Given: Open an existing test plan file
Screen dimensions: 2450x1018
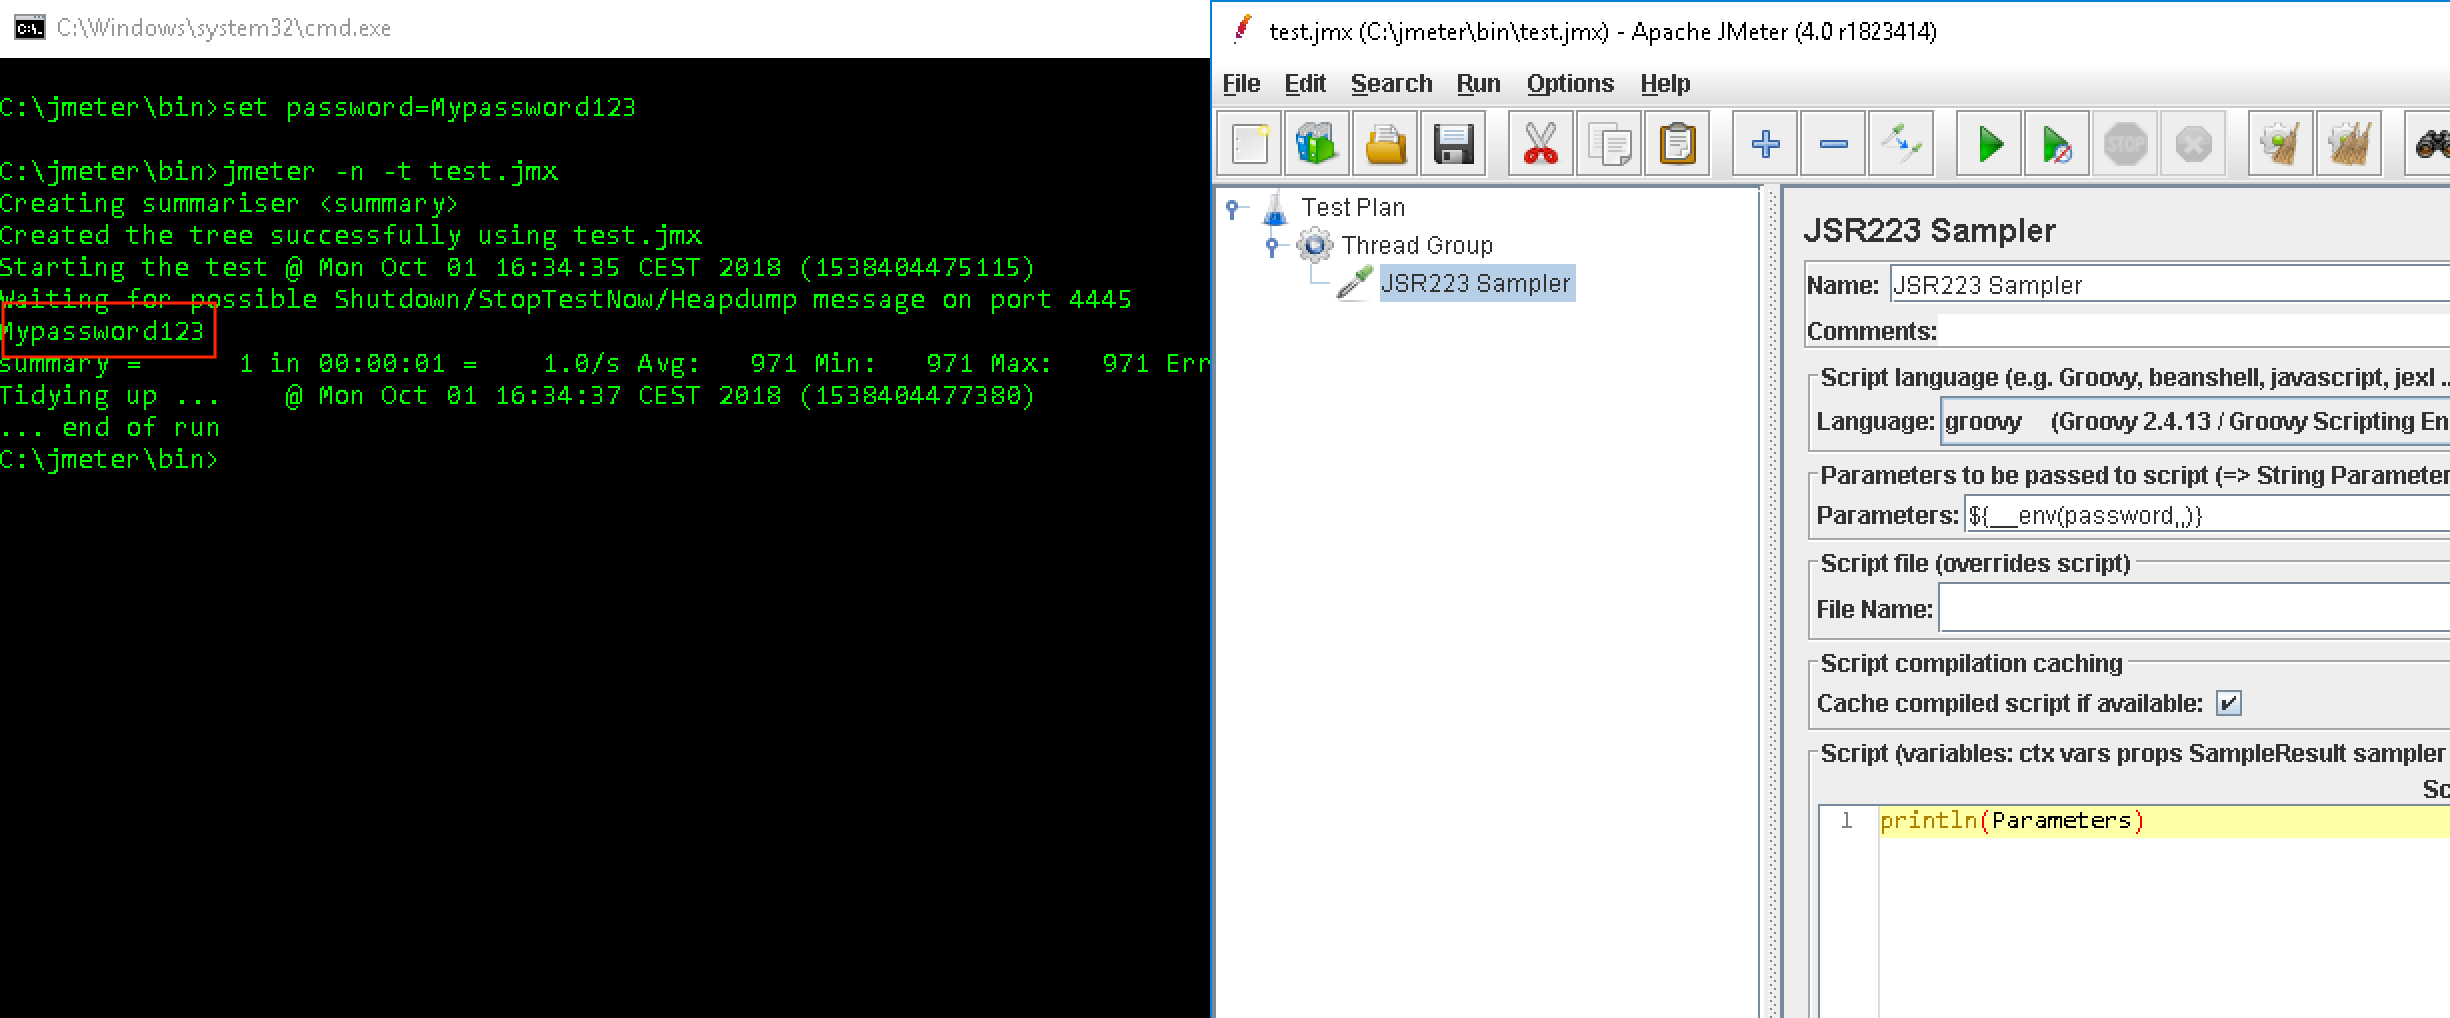Looking at the screenshot, I should point(1385,143).
